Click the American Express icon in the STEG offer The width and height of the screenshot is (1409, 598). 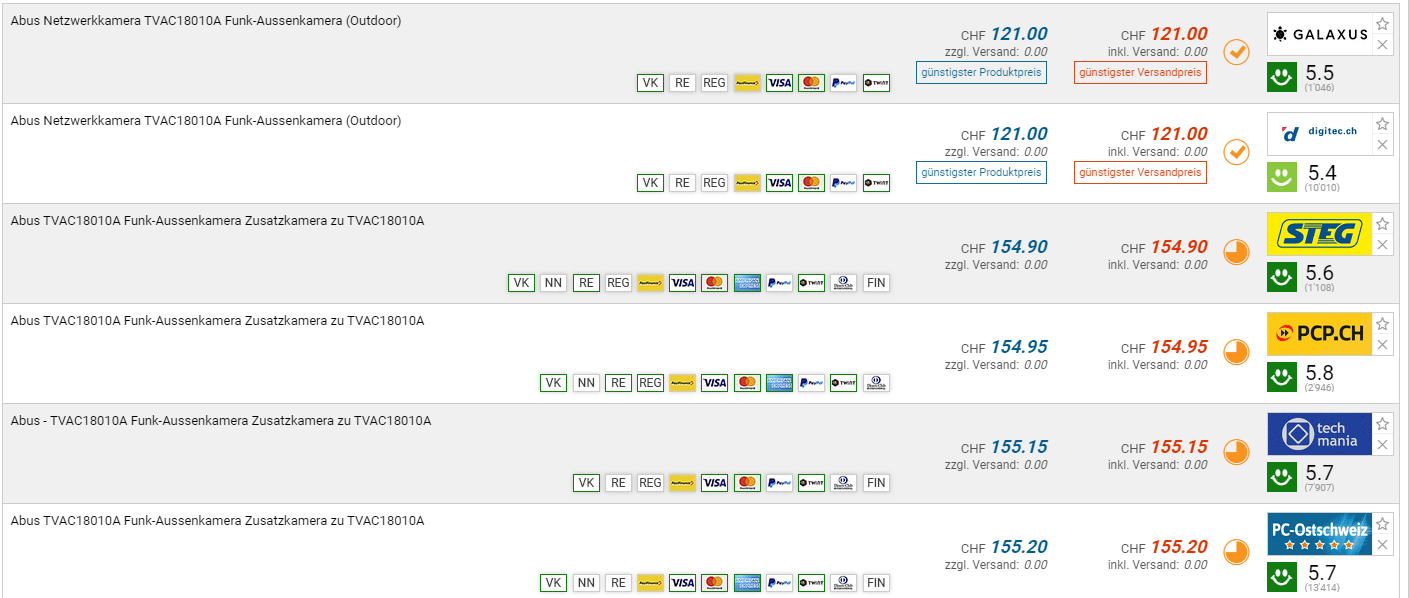pos(747,283)
